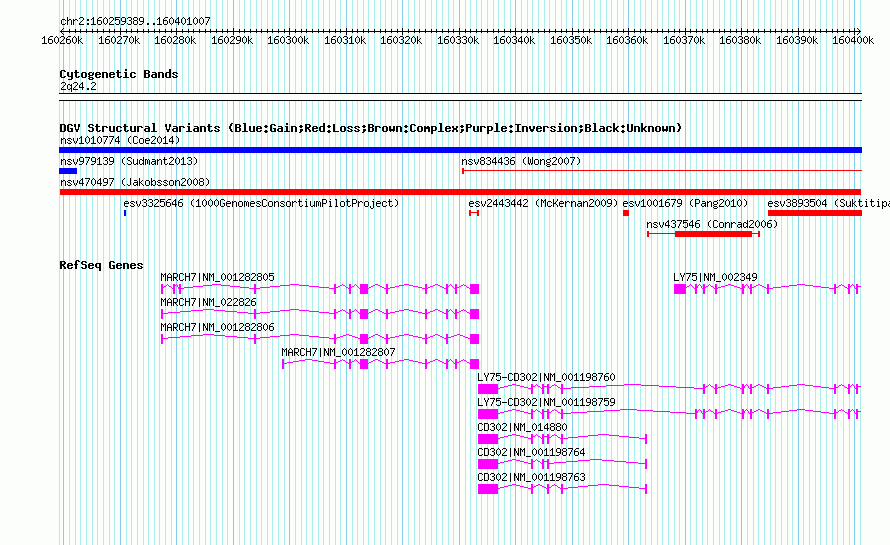Viewport: 890px width, 545px height.
Task: Open LY75-CD302|NM_001198759 transcript label
Action: click(x=546, y=402)
